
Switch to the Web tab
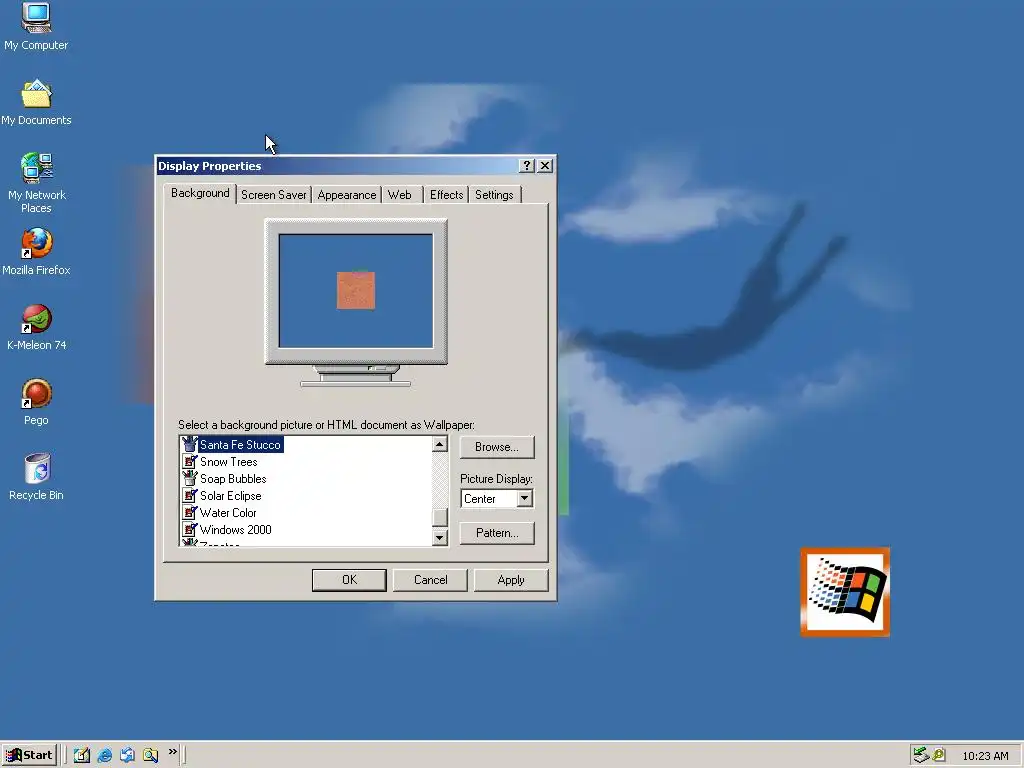(x=400, y=195)
